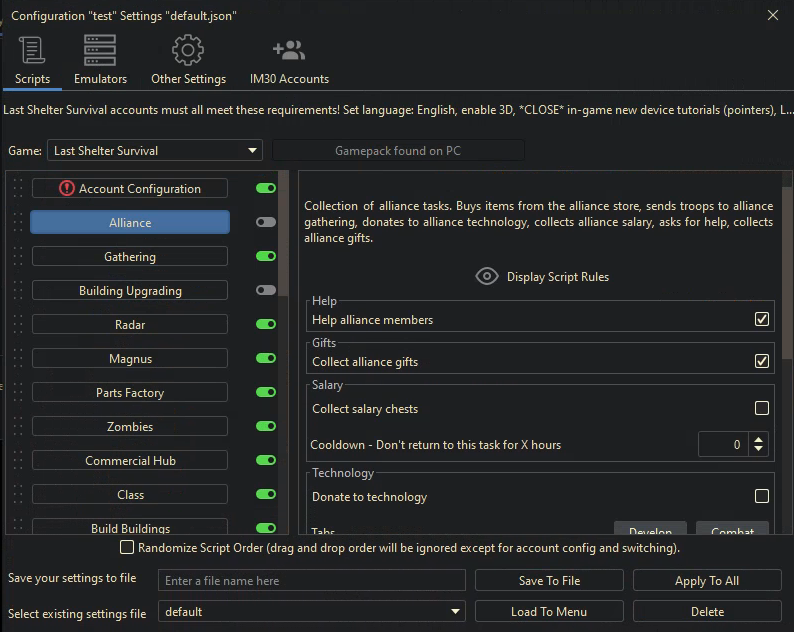Open Other Settings gear icon

[x=188, y=50]
